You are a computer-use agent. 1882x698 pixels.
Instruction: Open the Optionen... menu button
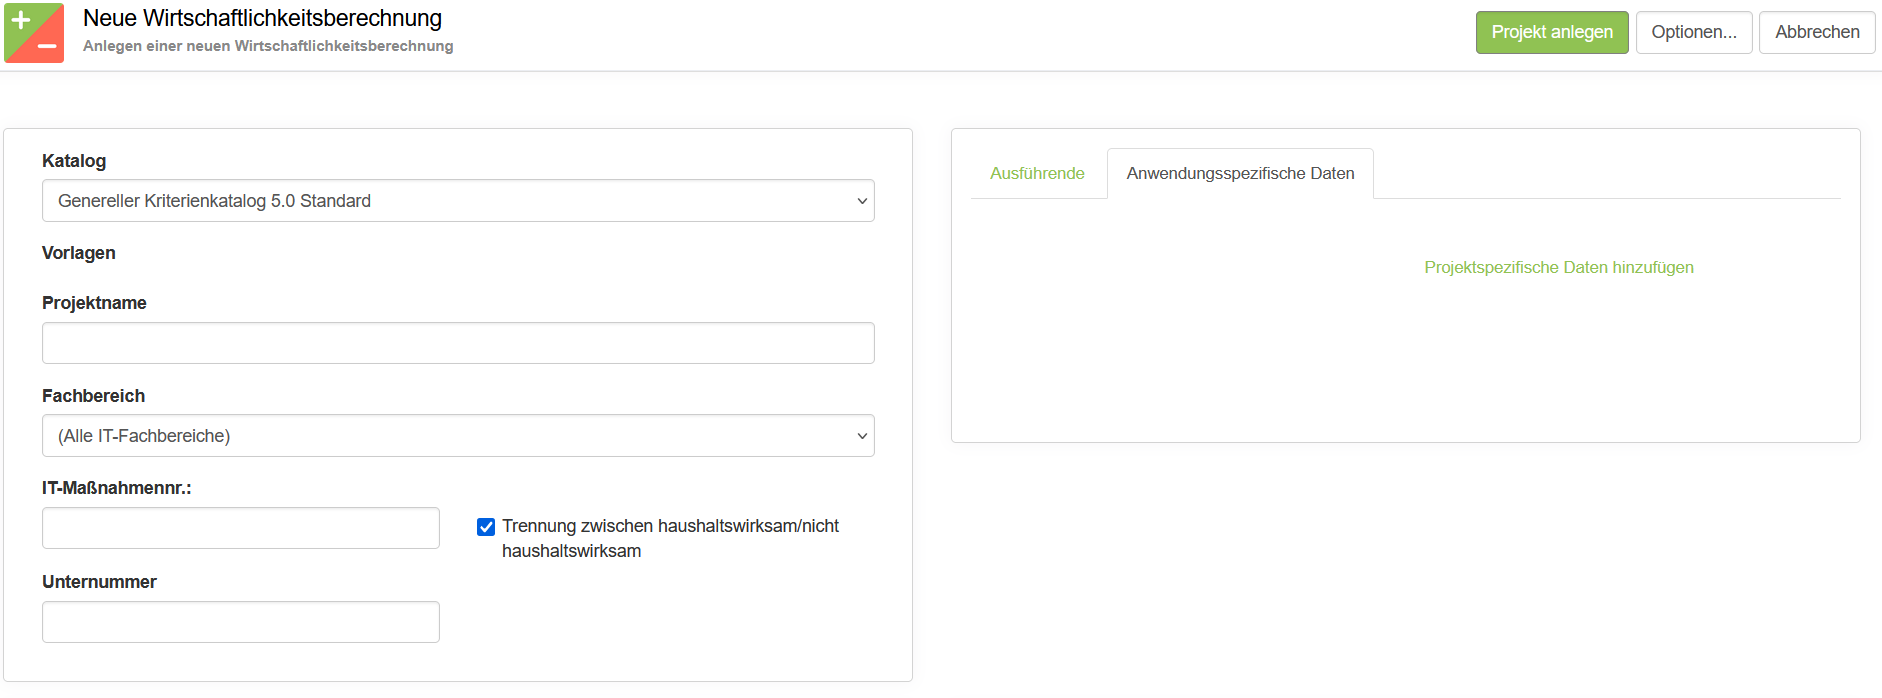click(x=1693, y=32)
